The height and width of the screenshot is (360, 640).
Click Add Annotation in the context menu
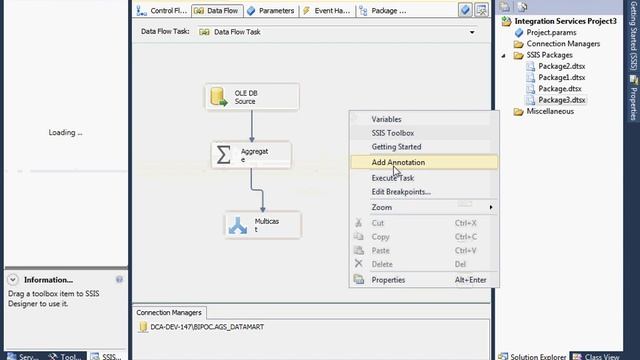tap(424, 162)
